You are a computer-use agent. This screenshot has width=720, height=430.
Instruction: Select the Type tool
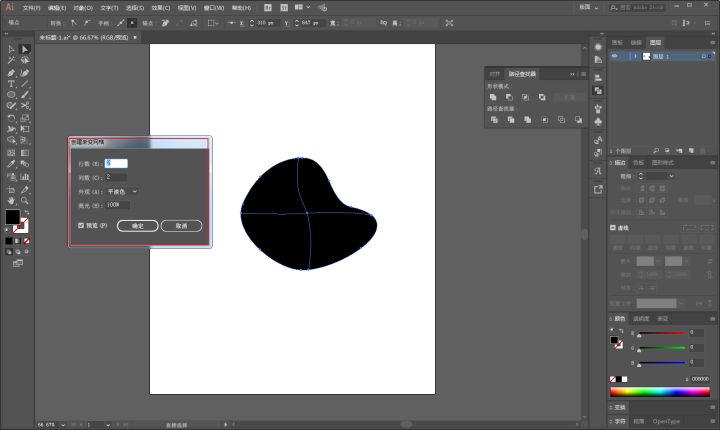[x=11, y=83]
